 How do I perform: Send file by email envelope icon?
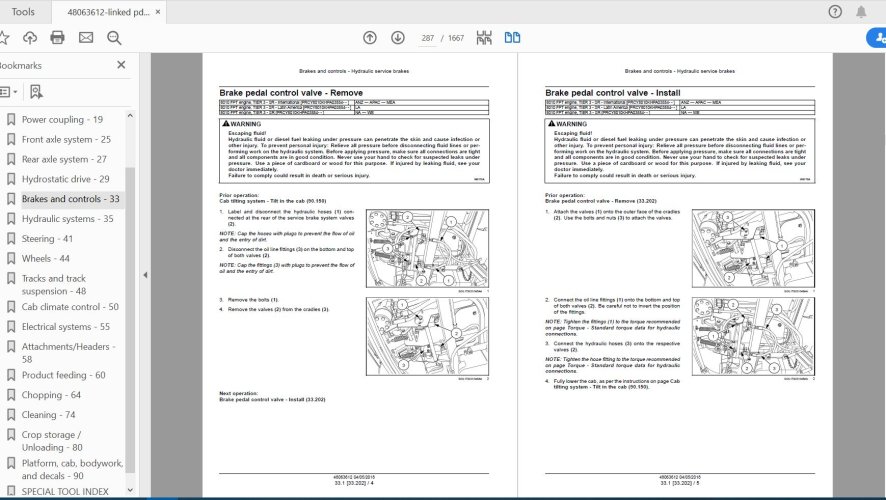[86, 38]
